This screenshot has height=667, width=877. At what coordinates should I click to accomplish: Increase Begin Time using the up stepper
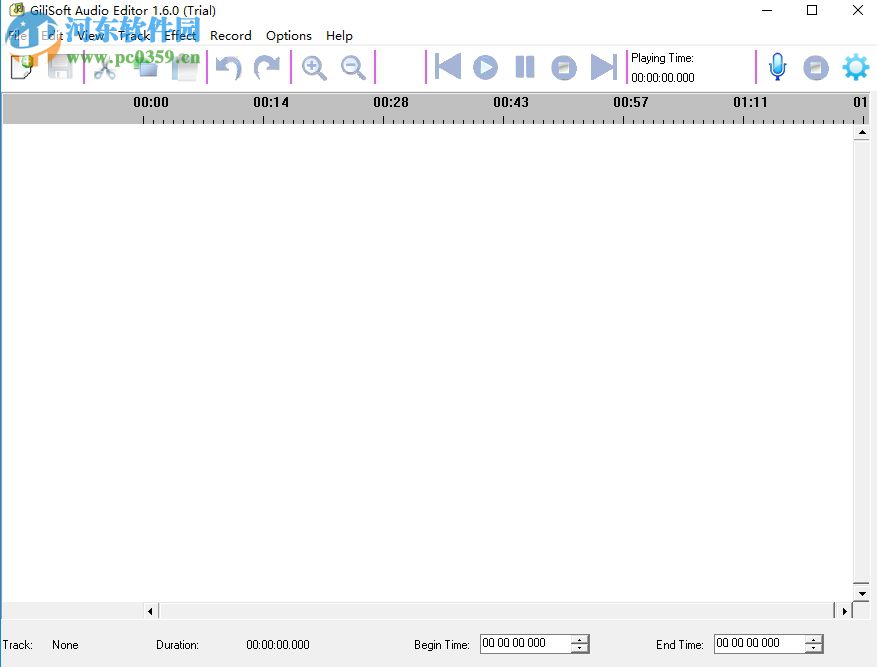(581, 639)
